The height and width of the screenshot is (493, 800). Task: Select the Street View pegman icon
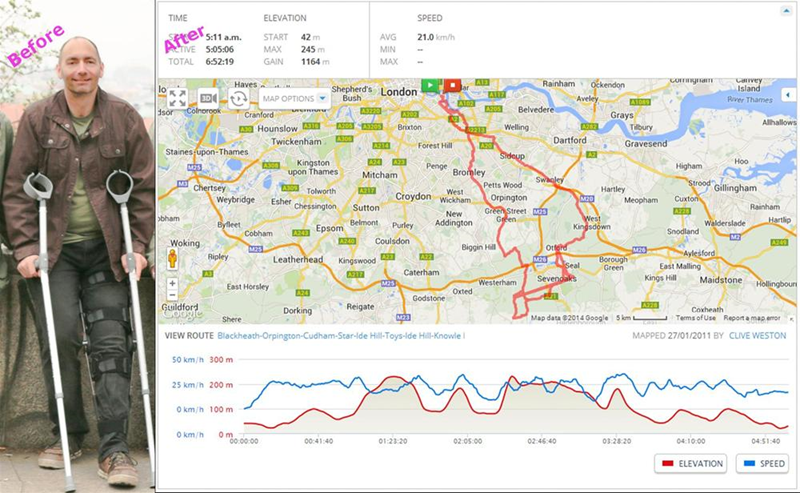click(x=172, y=259)
